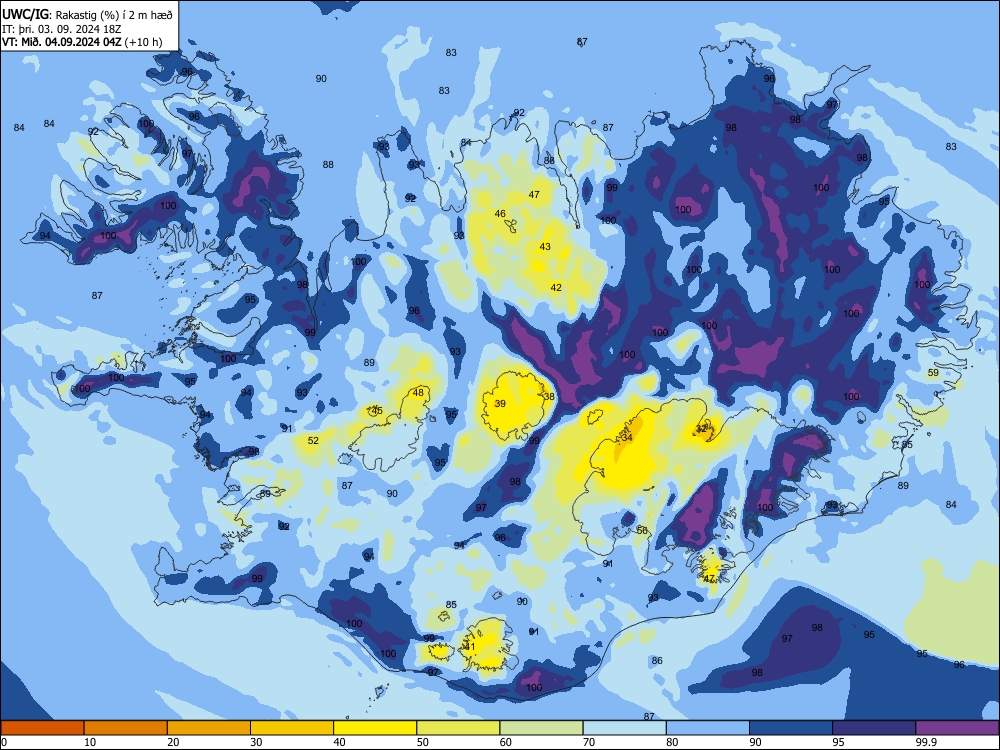Click the purple legend swatch above 99.9
The width and height of the screenshot is (1000, 750).
[x=958, y=728]
